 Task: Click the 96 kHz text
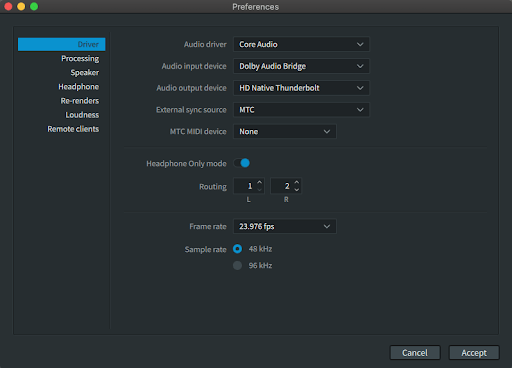click(260, 266)
